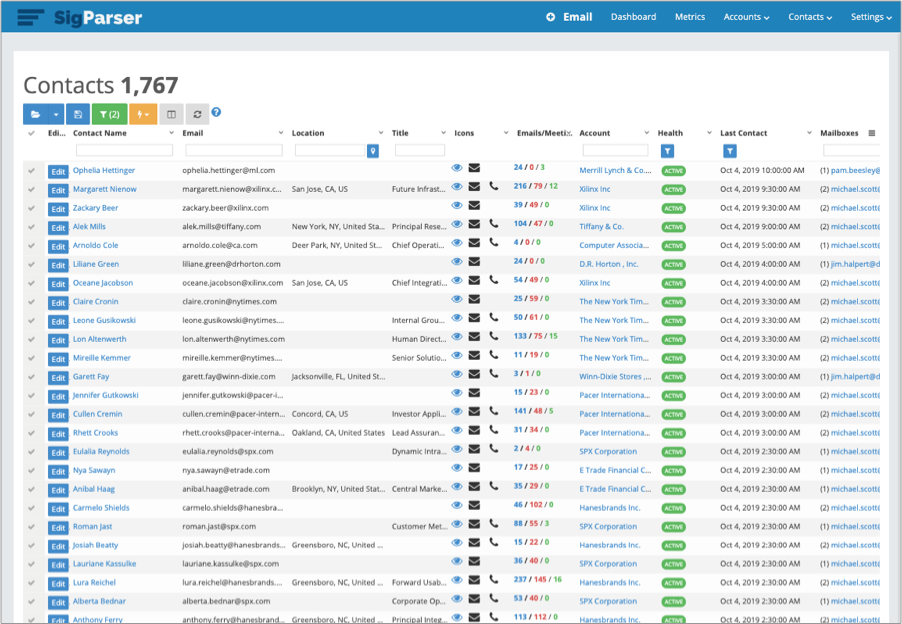Select the Liliane Green row checkmark
This screenshot has width=902, height=624.
[32, 265]
